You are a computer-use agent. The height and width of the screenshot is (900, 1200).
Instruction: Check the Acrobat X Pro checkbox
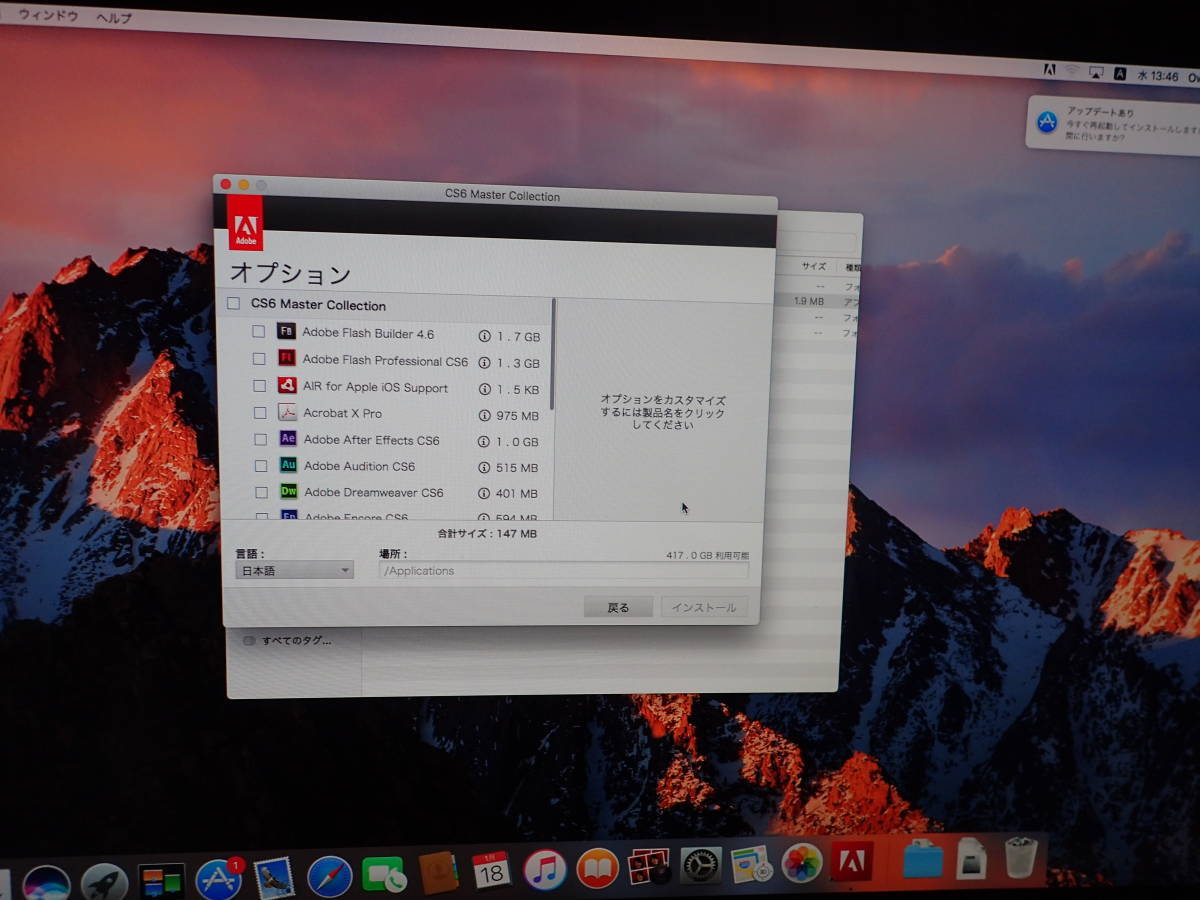(x=260, y=412)
